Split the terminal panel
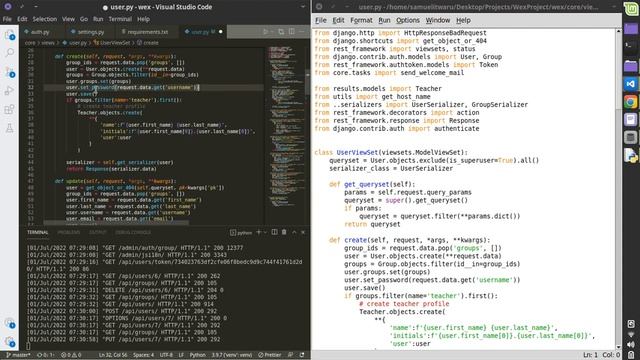 (x=274, y=232)
